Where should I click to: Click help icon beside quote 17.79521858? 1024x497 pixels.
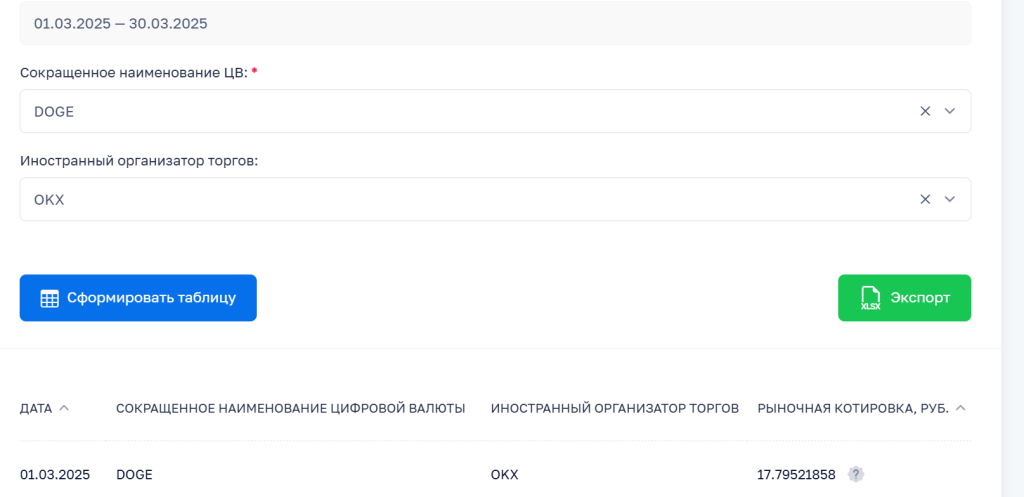click(855, 474)
